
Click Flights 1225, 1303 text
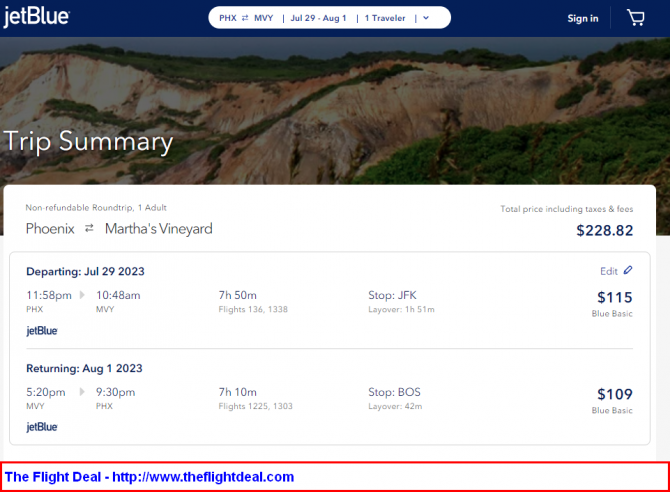256,406
